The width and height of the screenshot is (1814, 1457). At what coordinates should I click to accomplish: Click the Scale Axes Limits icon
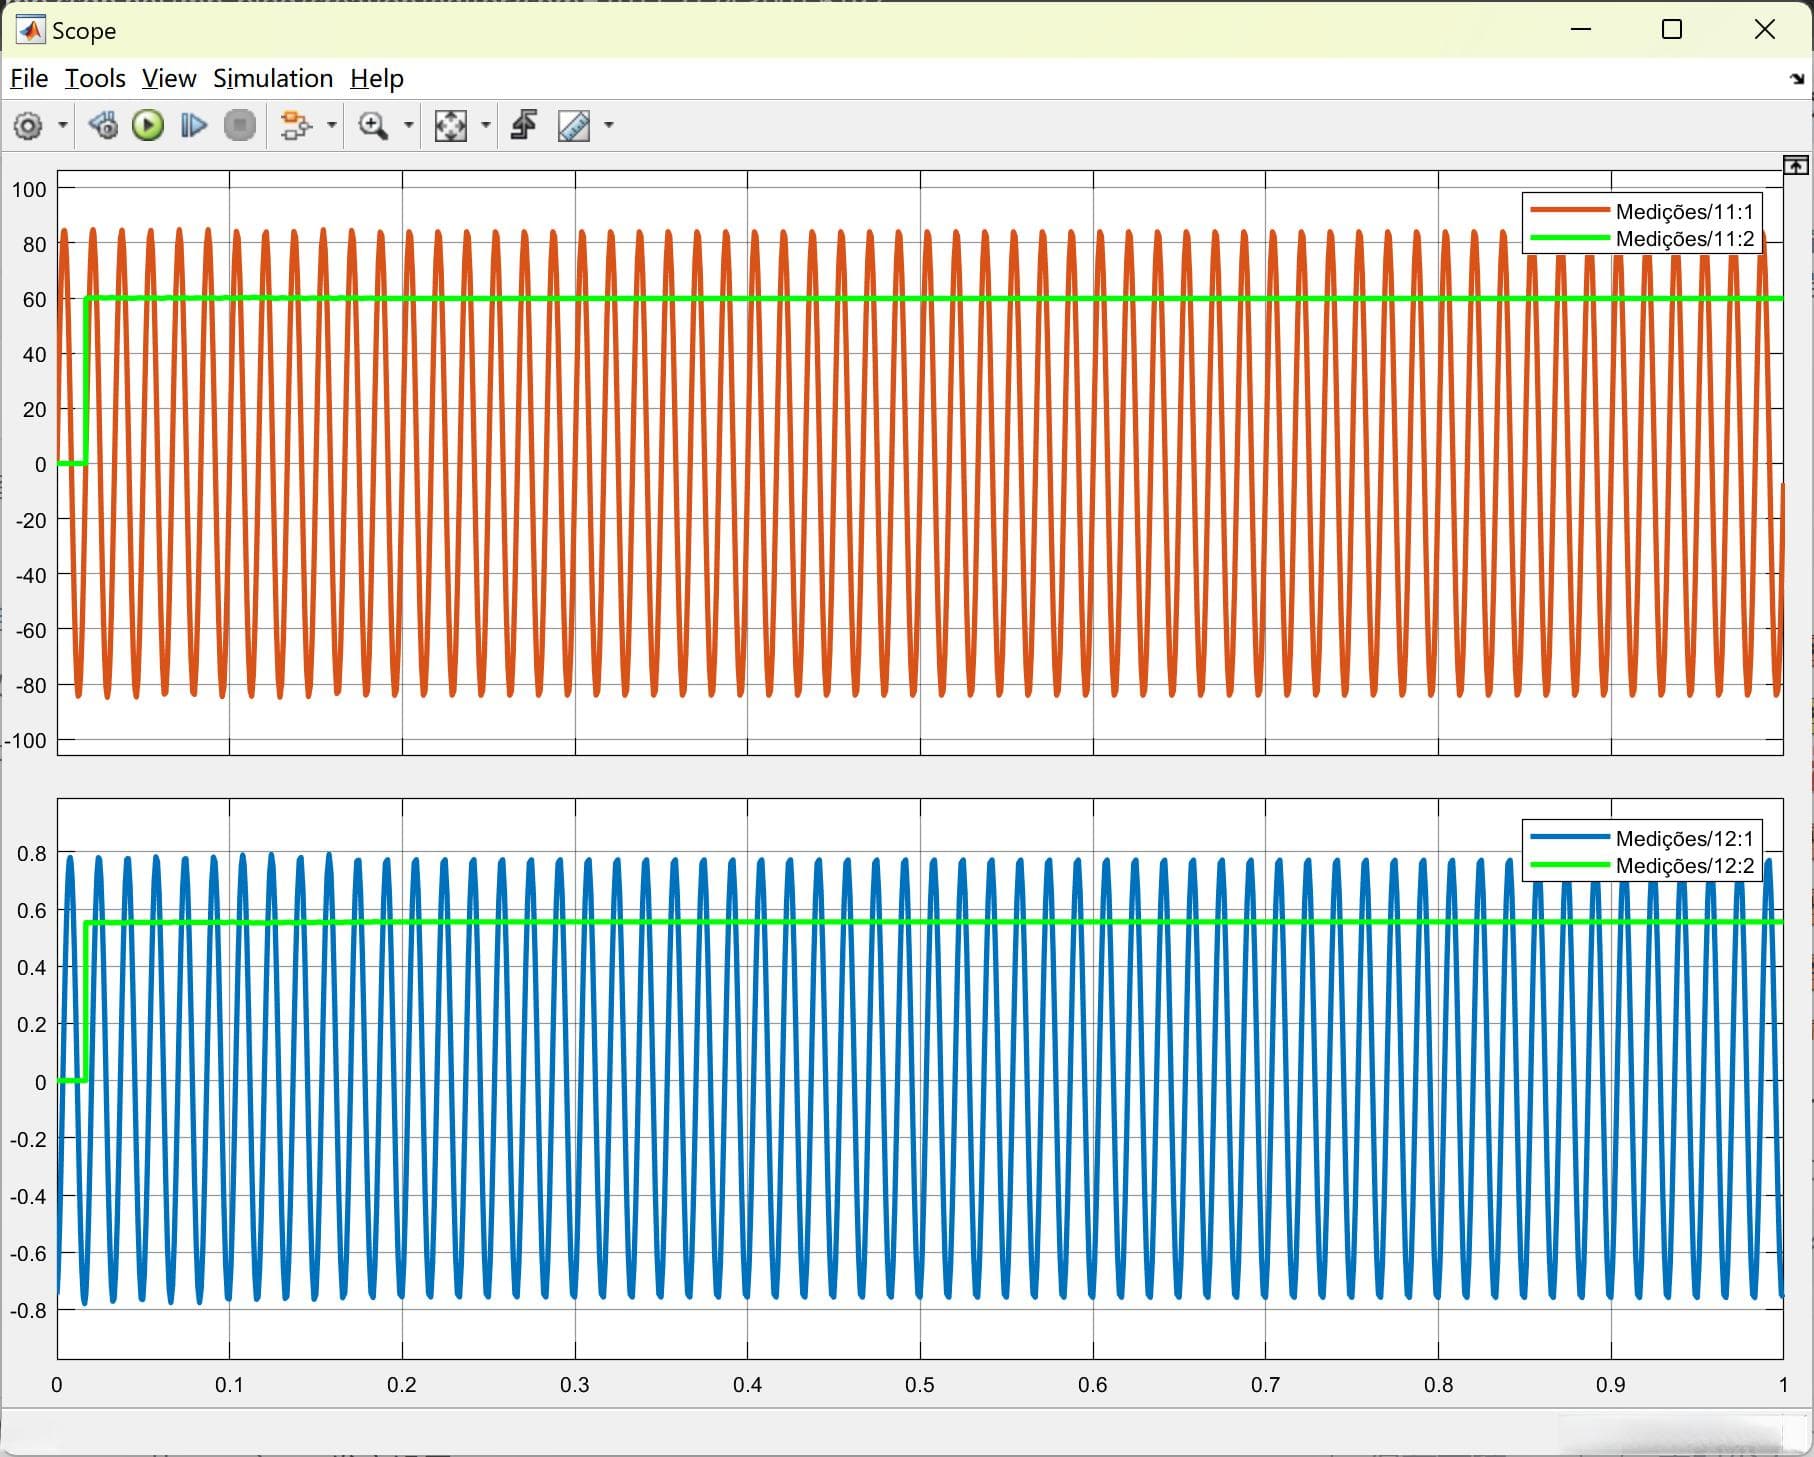(451, 126)
